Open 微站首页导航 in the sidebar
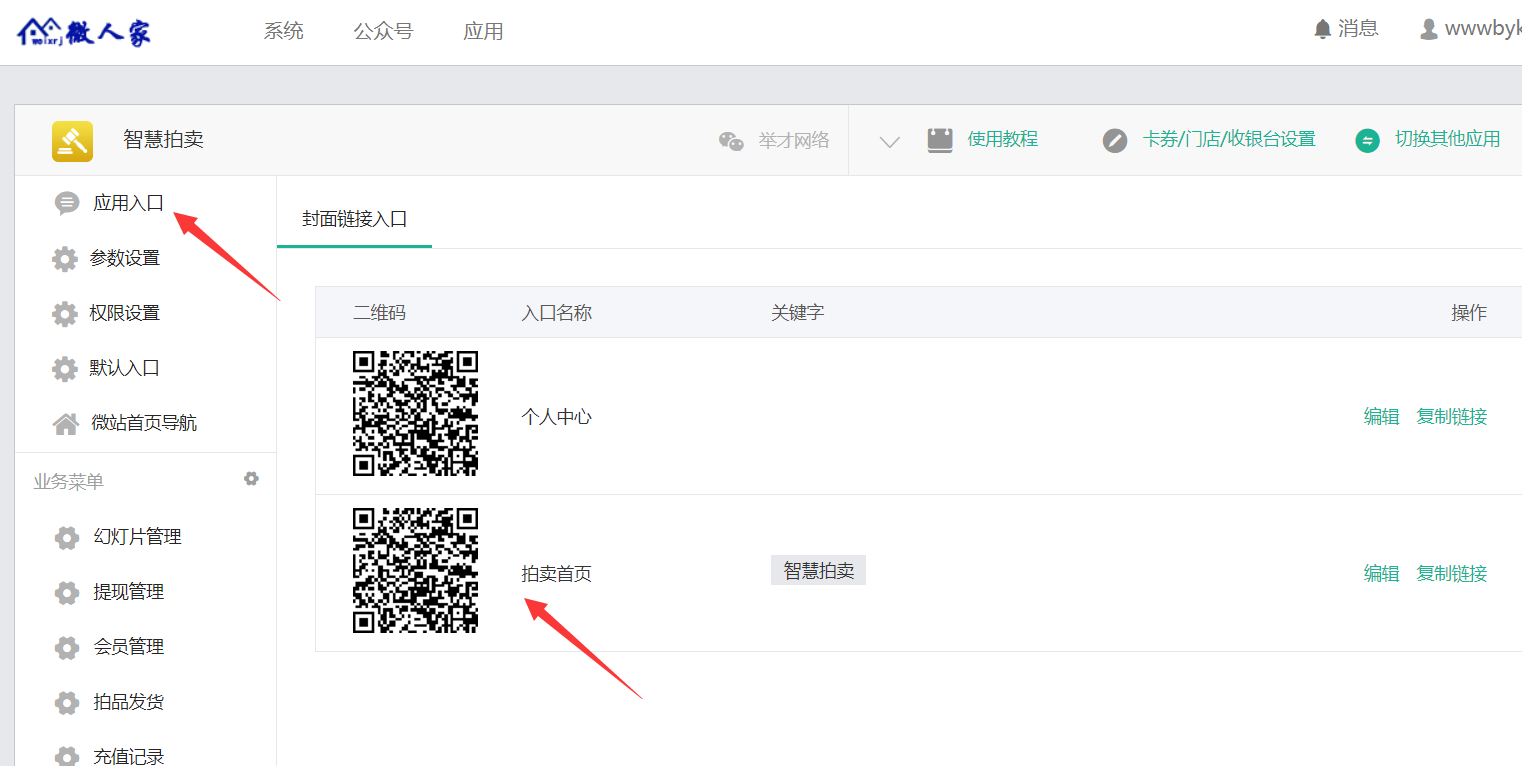The width and height of the screenshot is (1522, 766). (145, 423)
